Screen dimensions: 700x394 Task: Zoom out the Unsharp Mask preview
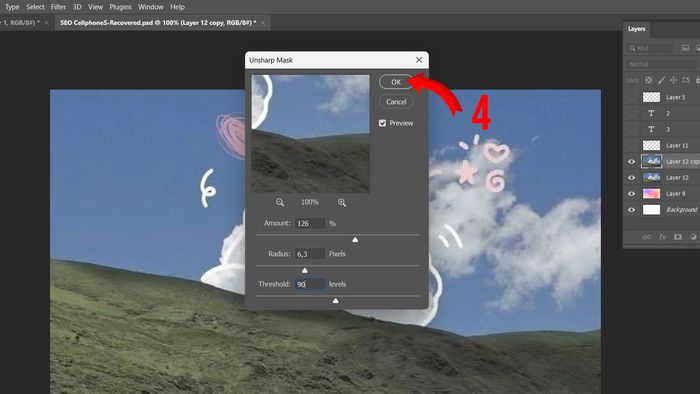pyautogui.click(x=280, y=203)
